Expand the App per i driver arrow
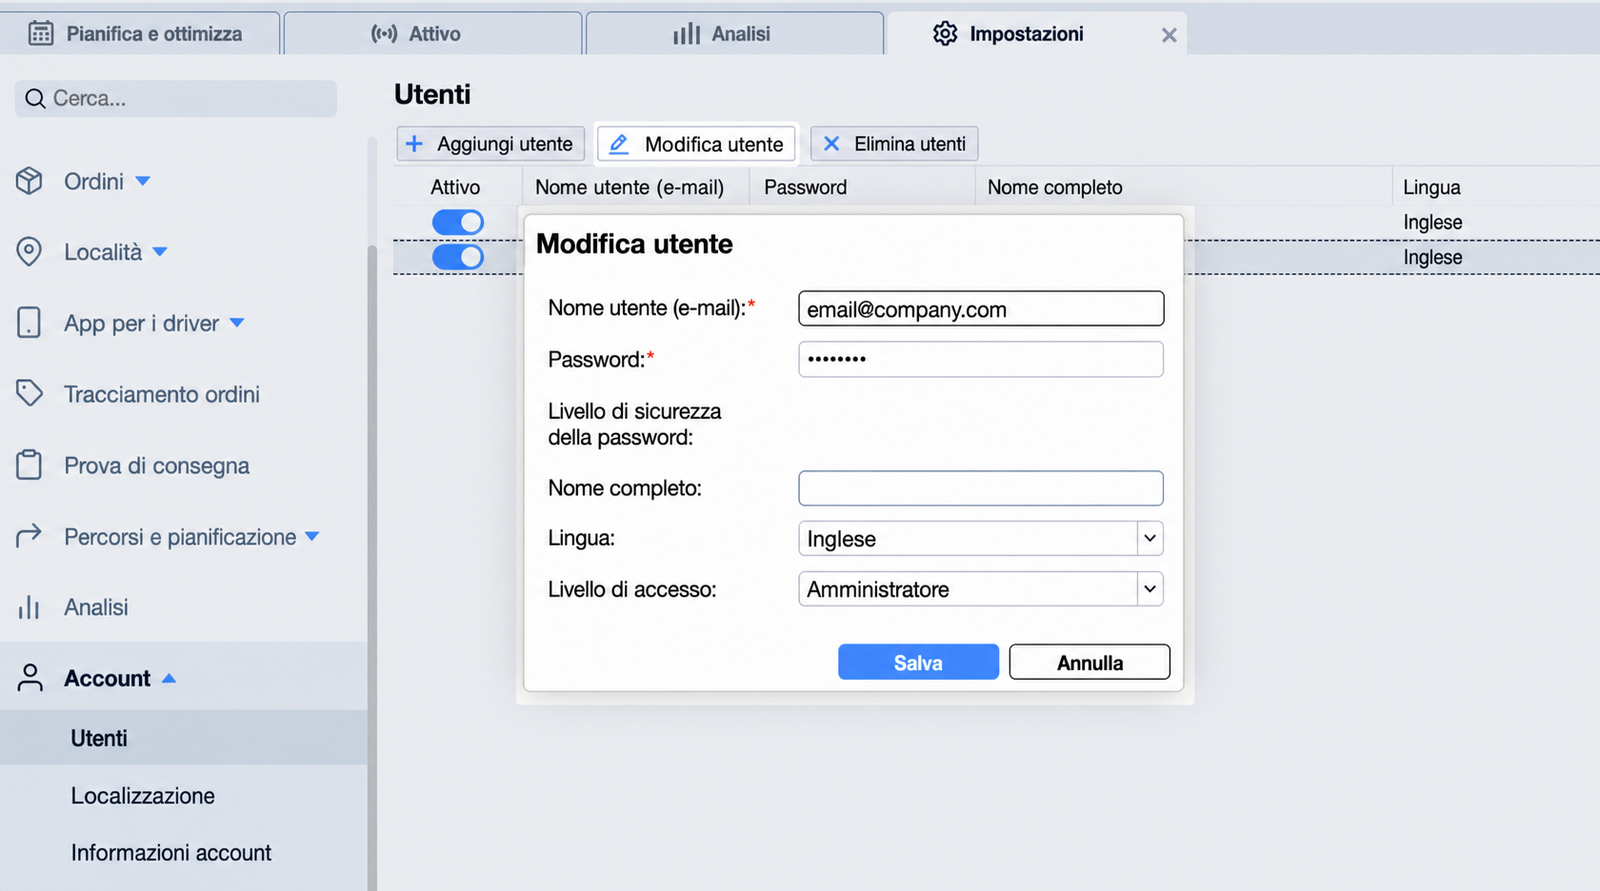Viewport: 1600px width, 891px height. point(237,323)
